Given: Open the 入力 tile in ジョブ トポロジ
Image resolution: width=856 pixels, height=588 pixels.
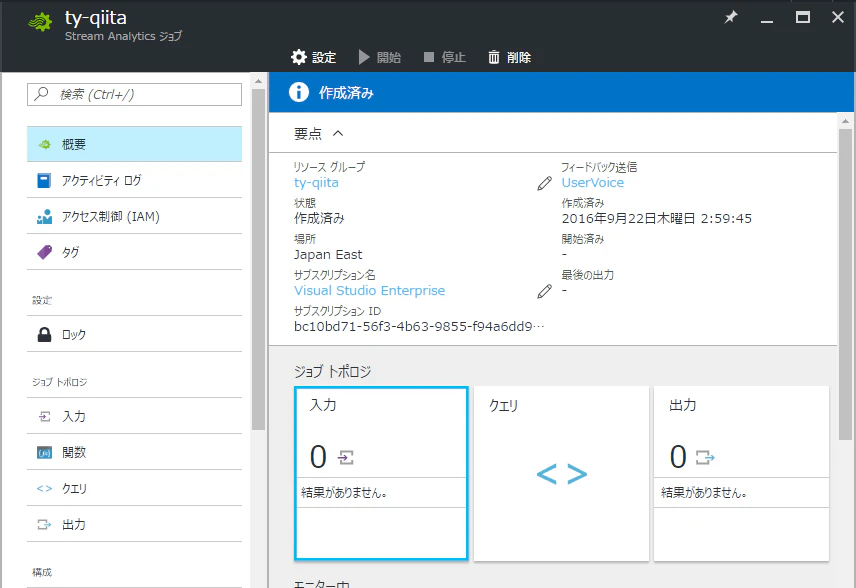Looking at the screenshot, I should 381,473.
